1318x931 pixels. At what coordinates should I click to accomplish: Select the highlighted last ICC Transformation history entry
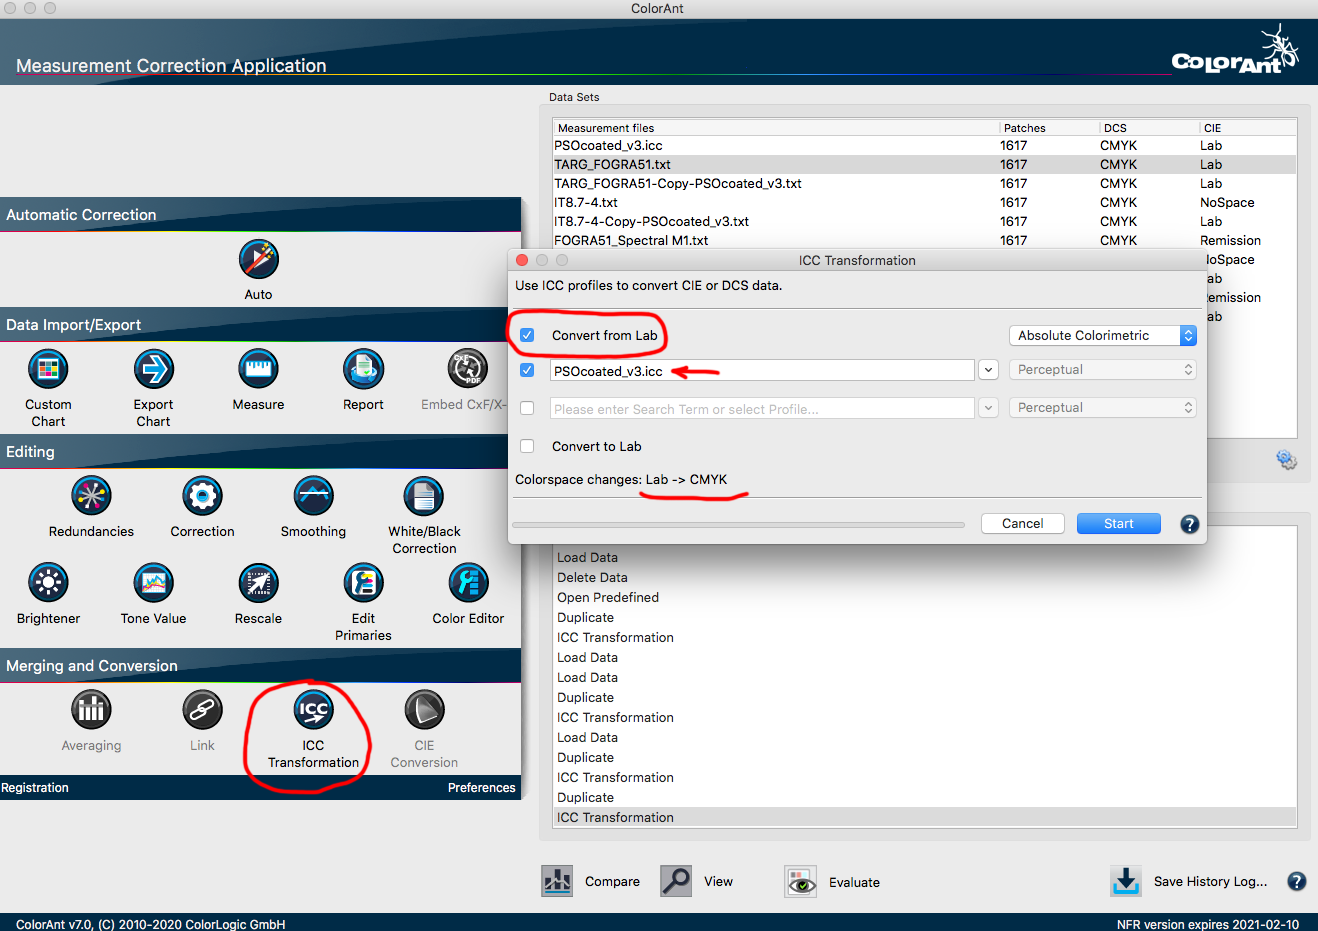tap(924, 818)
